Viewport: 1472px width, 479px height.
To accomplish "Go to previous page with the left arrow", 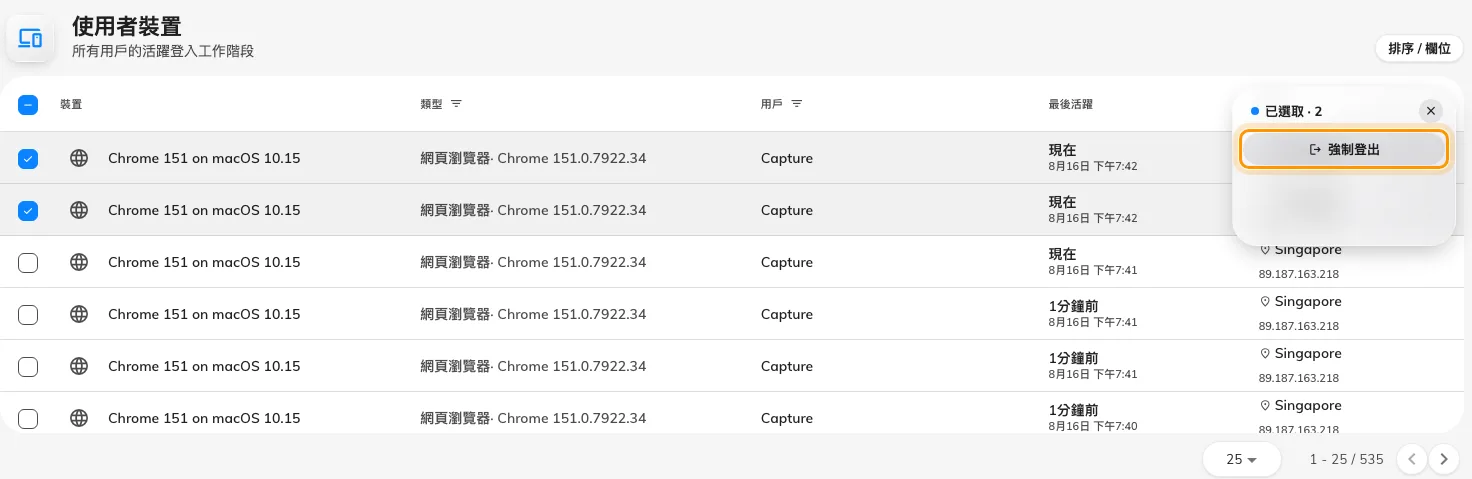I will point(1411,459).
